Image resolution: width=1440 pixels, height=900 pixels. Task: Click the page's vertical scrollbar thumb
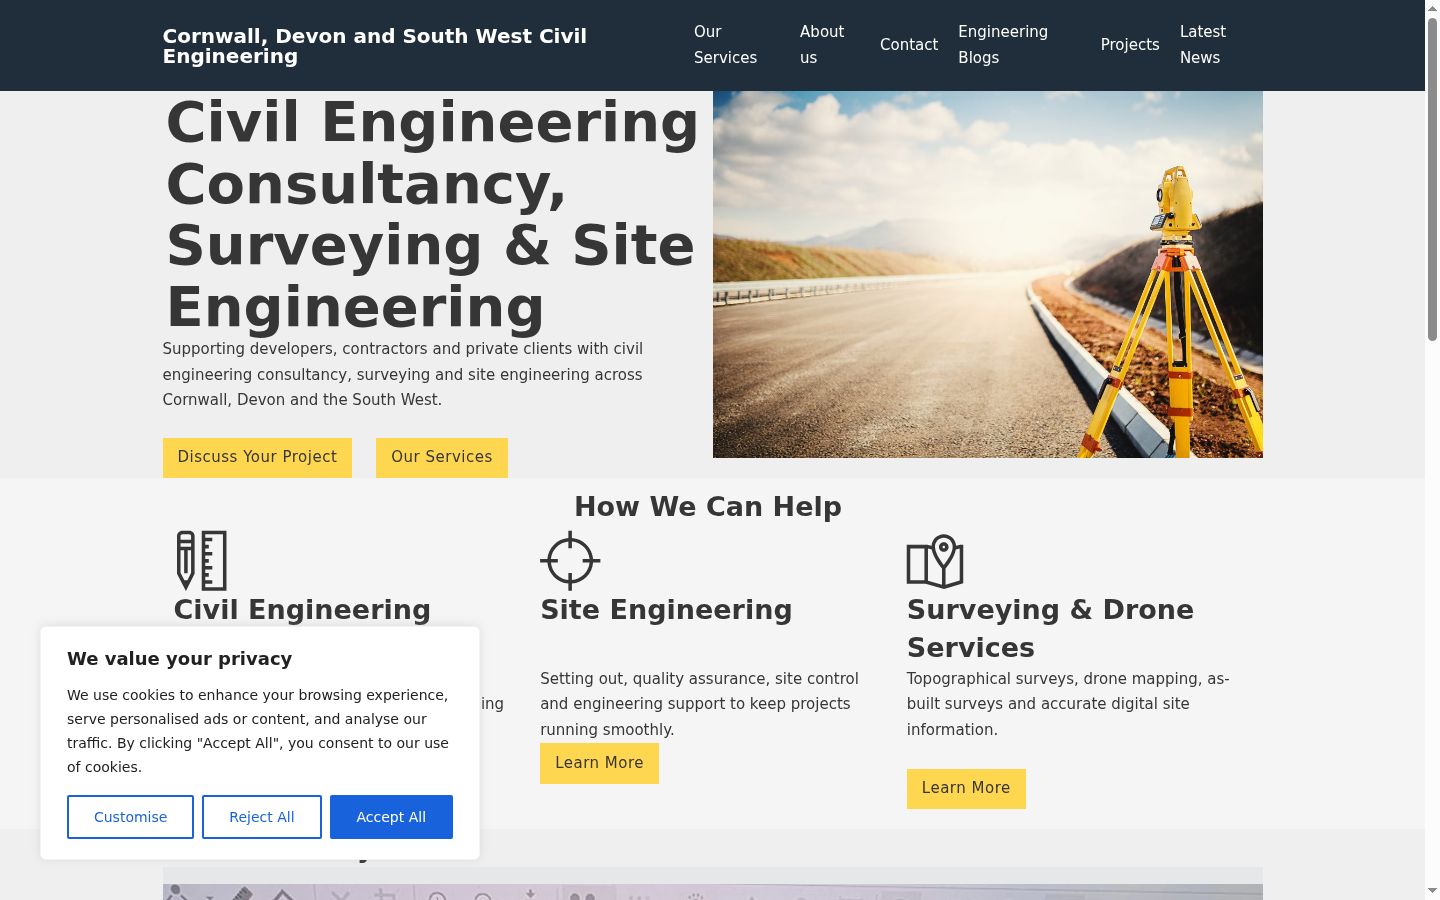point(1432,180)
